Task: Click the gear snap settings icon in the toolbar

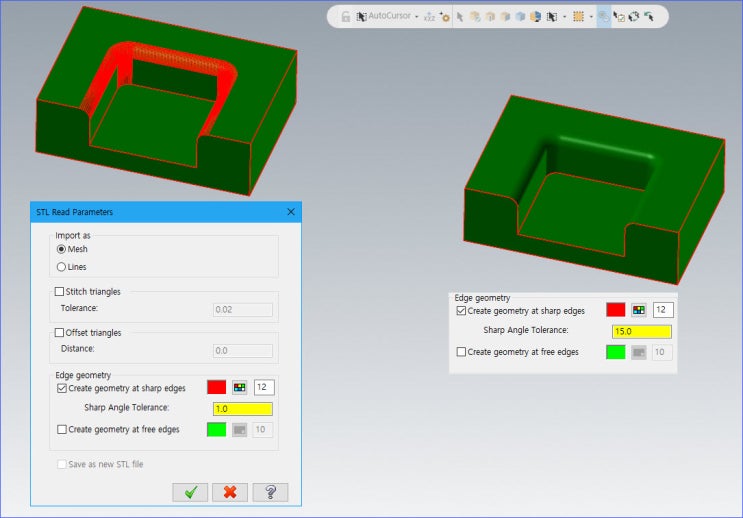Action: (444, 17)
